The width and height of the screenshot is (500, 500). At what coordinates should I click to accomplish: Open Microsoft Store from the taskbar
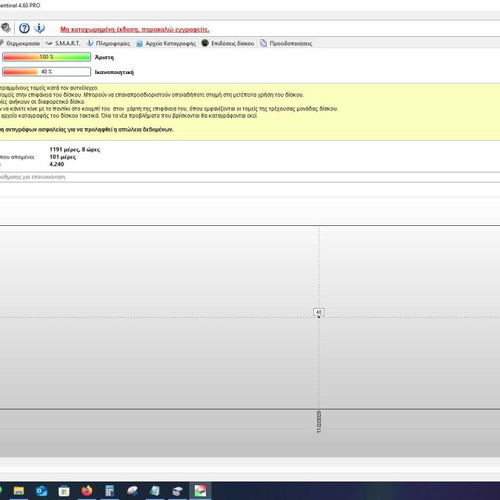(64, 491)
